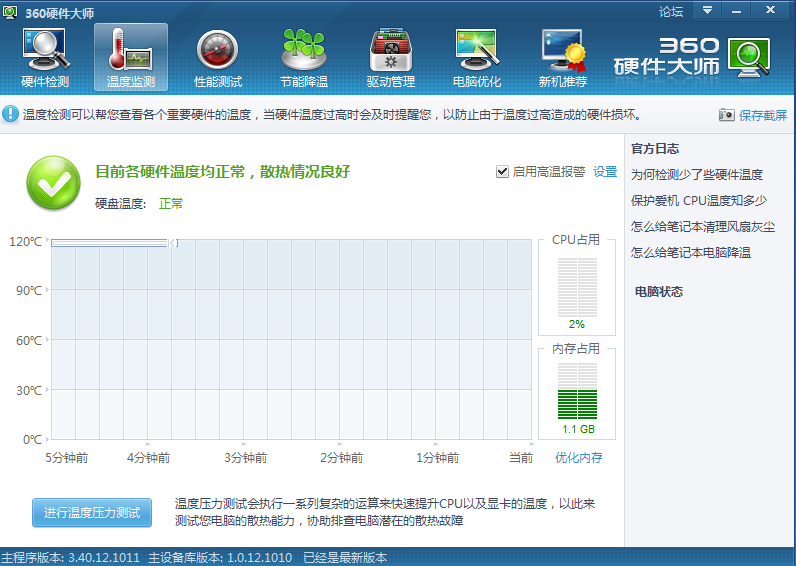Open article 保护爱机 CPU温度知多少

tap(698, 201)
